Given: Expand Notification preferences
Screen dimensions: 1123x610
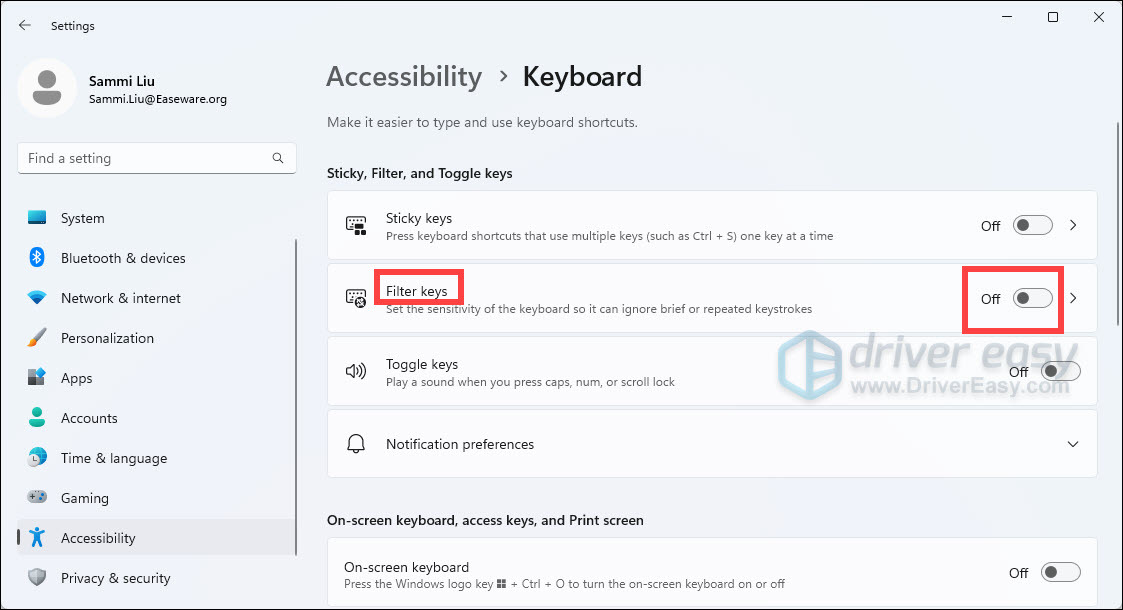Looking at the screenshot, I should pos(1072,444).
